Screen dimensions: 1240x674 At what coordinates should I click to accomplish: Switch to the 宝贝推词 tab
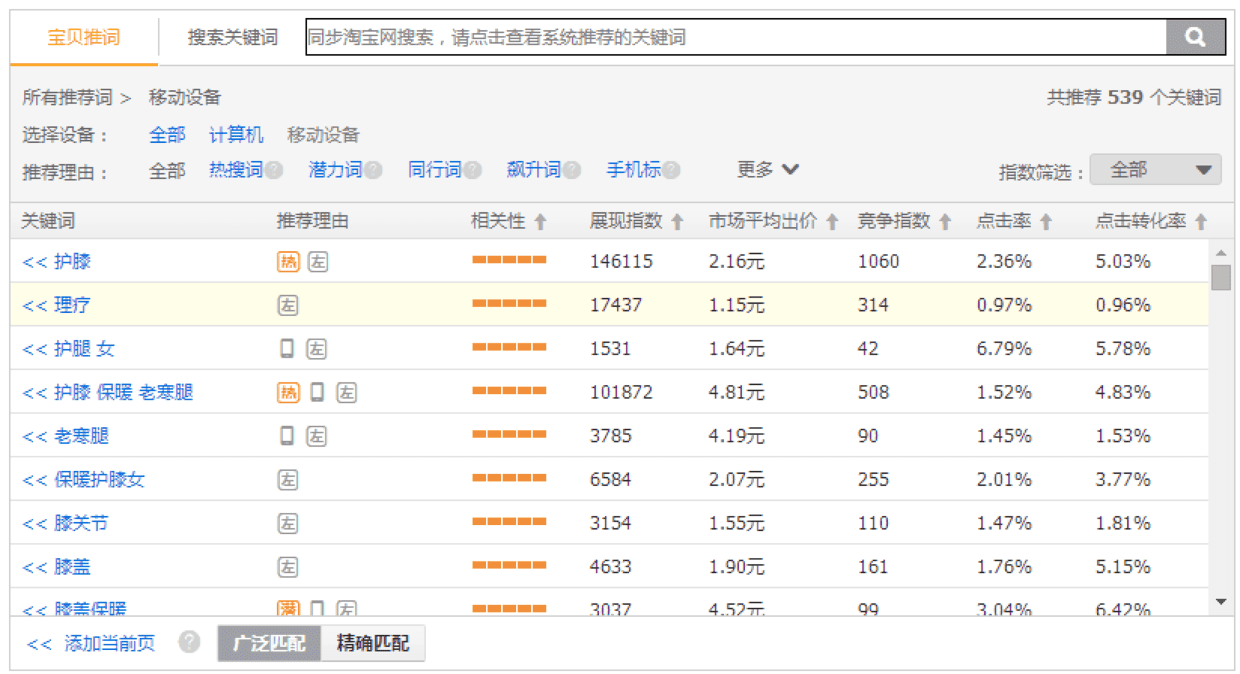84,38
